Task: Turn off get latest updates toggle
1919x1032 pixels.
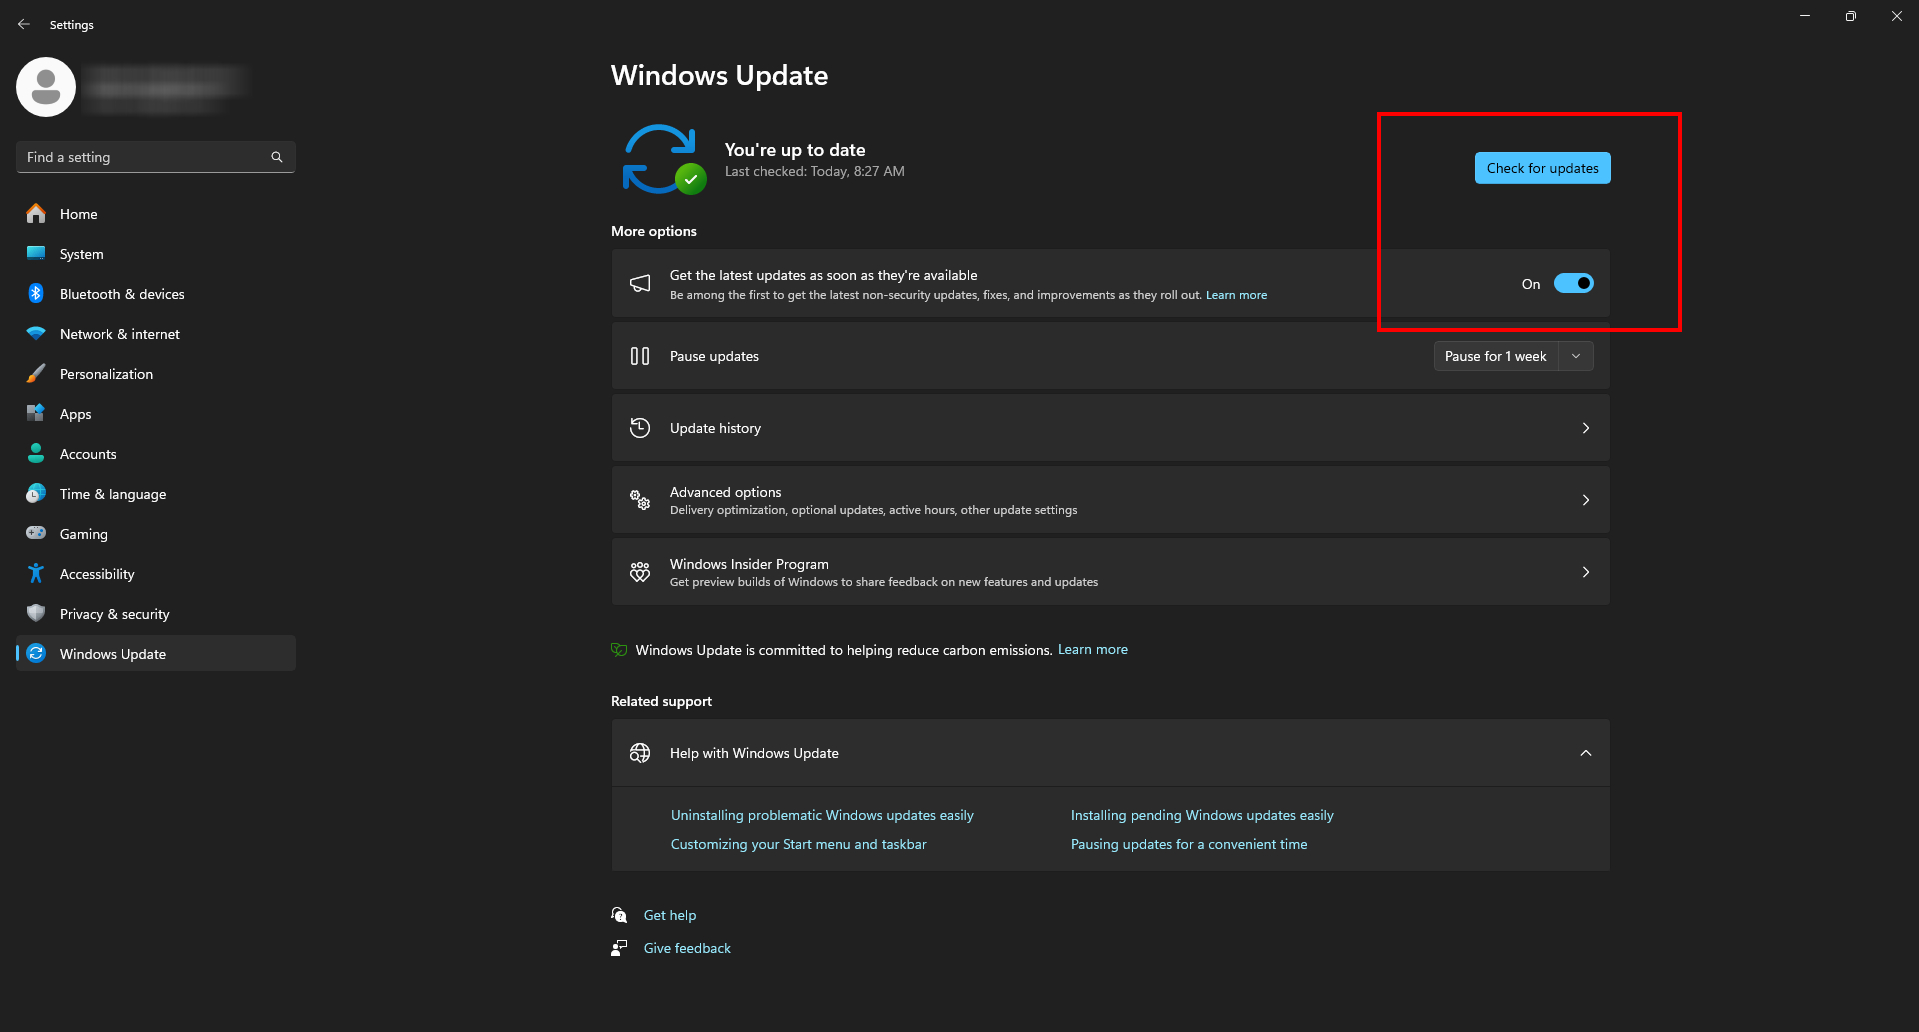Action: (1573, 284)
